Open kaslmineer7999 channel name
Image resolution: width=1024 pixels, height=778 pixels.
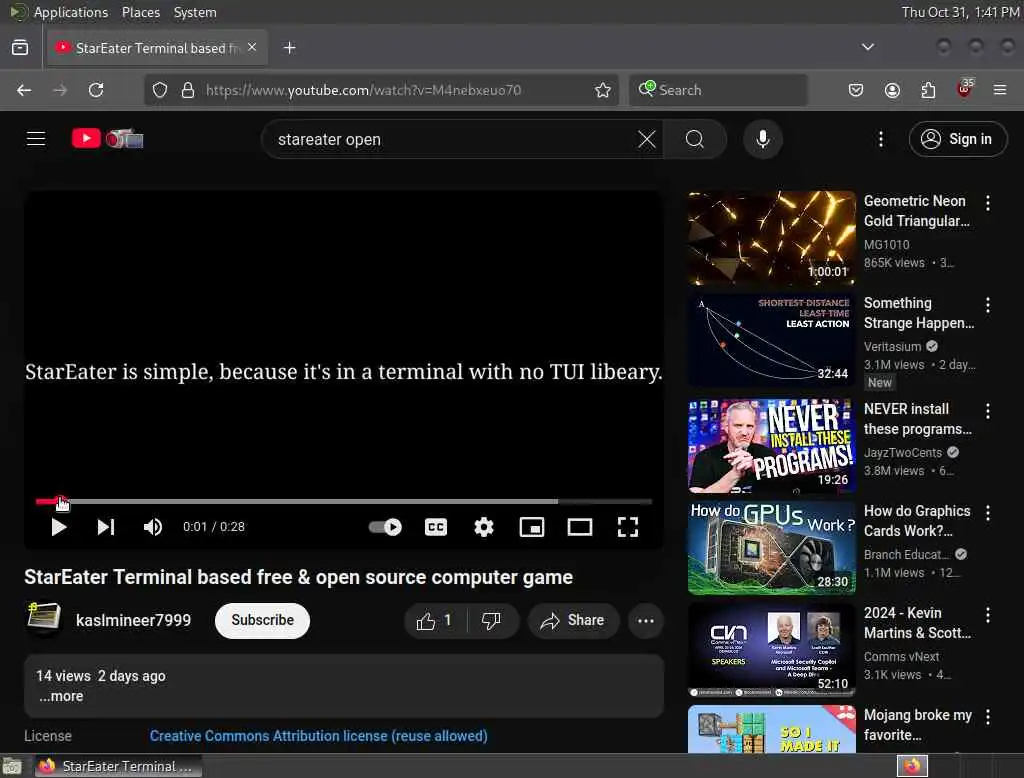click(x=133, y=620)
